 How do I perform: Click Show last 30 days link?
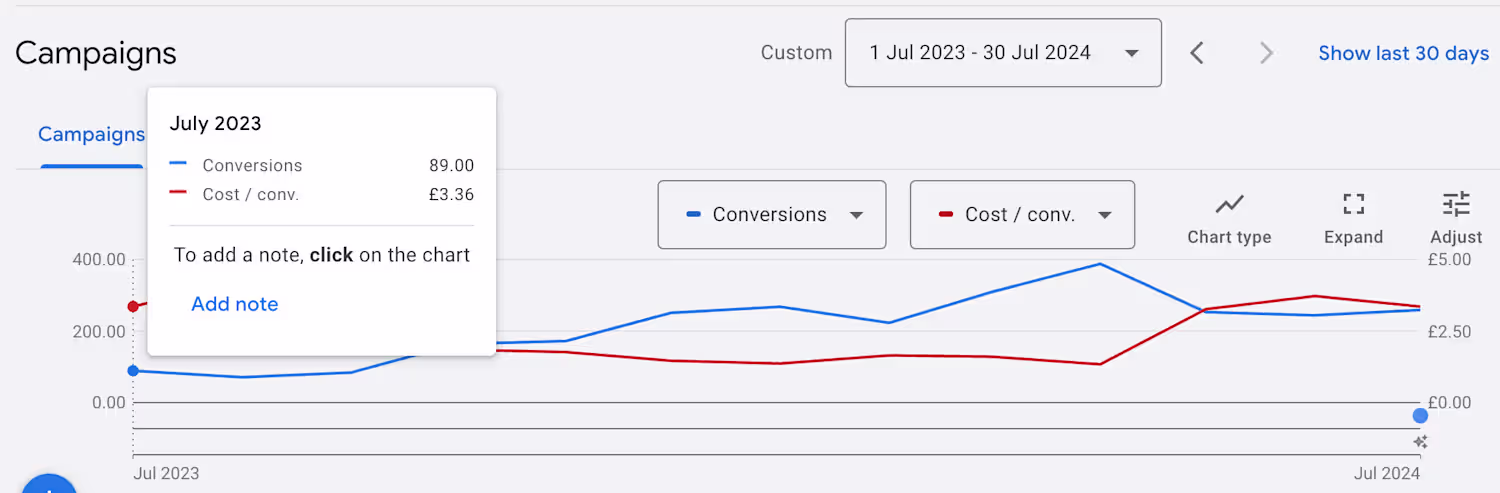1403,53
